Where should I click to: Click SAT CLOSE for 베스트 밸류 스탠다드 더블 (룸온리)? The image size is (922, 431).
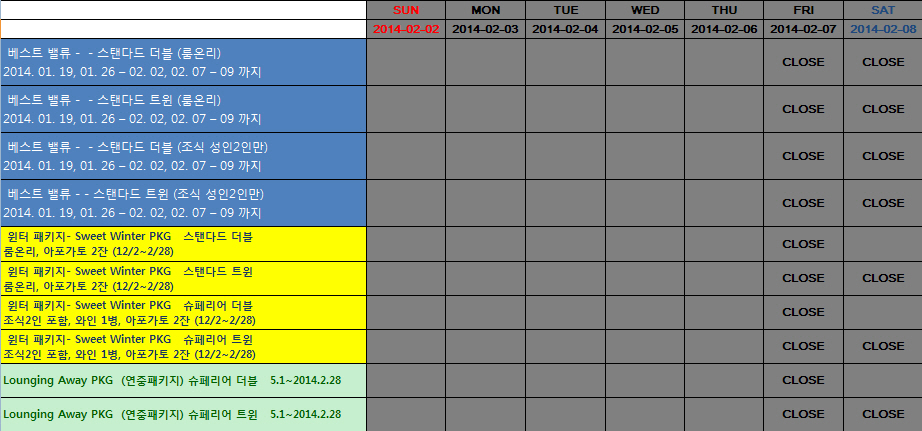click(x=883, y=62)
